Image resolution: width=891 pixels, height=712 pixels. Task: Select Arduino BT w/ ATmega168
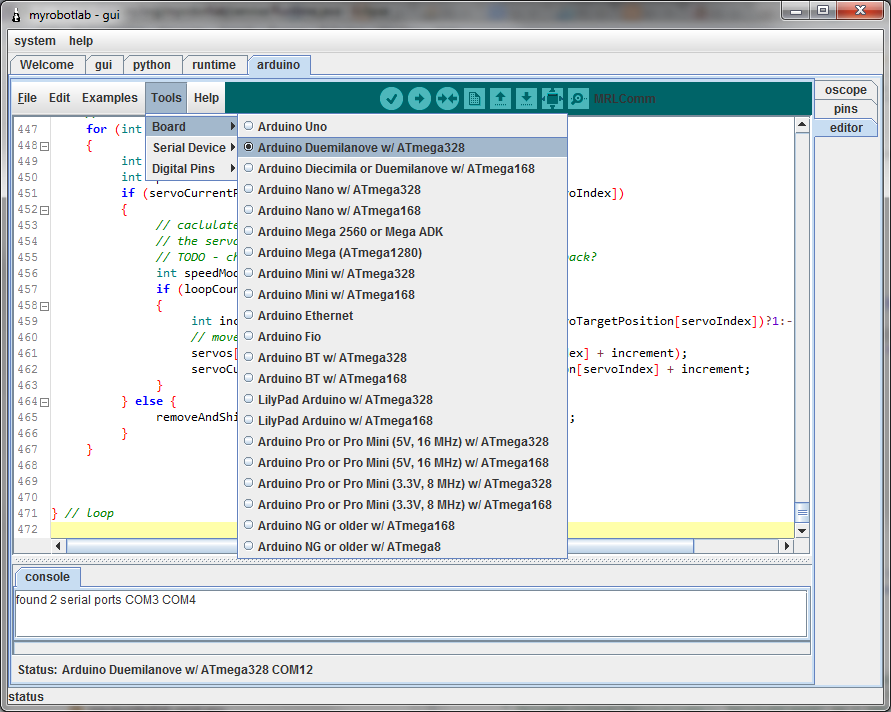click(x=402, y=379)
